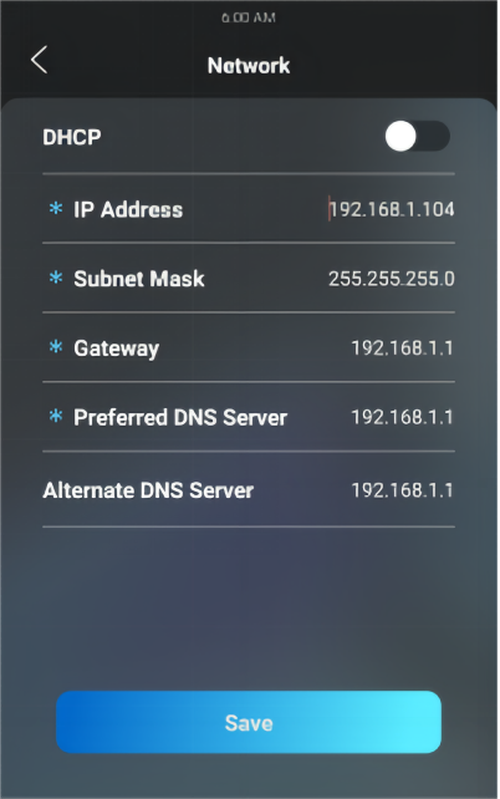Edit the IP Address field 192.168.1.104
500x799 pixels.
[391, 209]
